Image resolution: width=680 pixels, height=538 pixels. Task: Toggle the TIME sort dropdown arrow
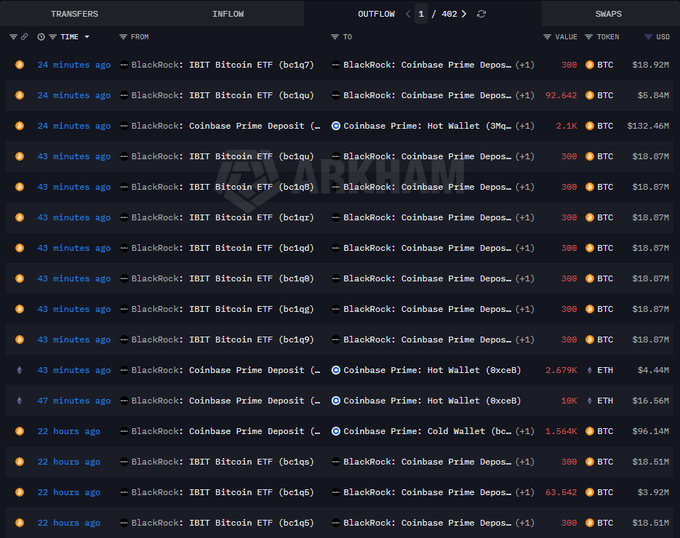click(87, 37)
